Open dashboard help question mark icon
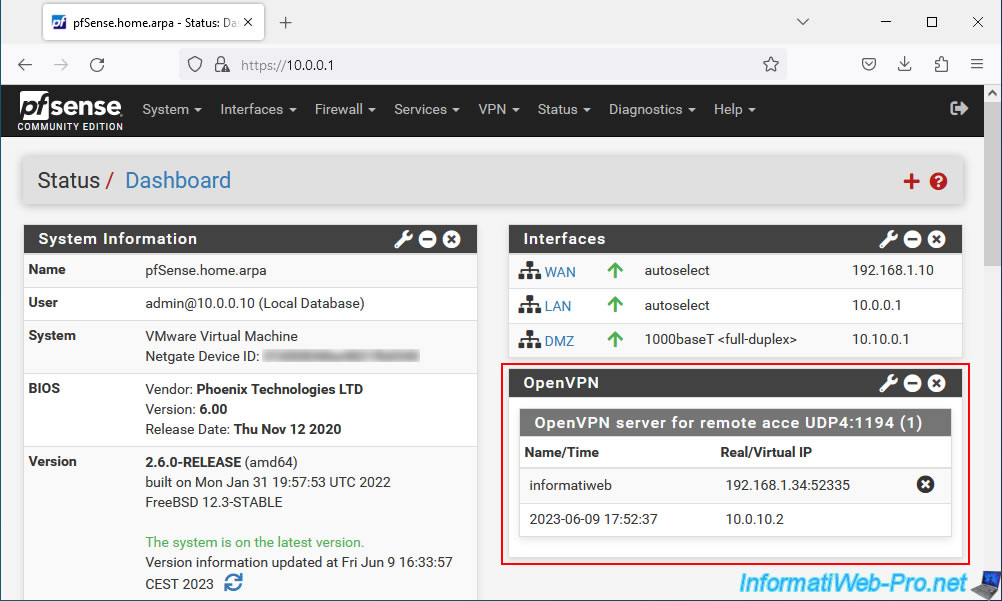The height and width of the screenshot is (601, 1002). pos(938,182)
